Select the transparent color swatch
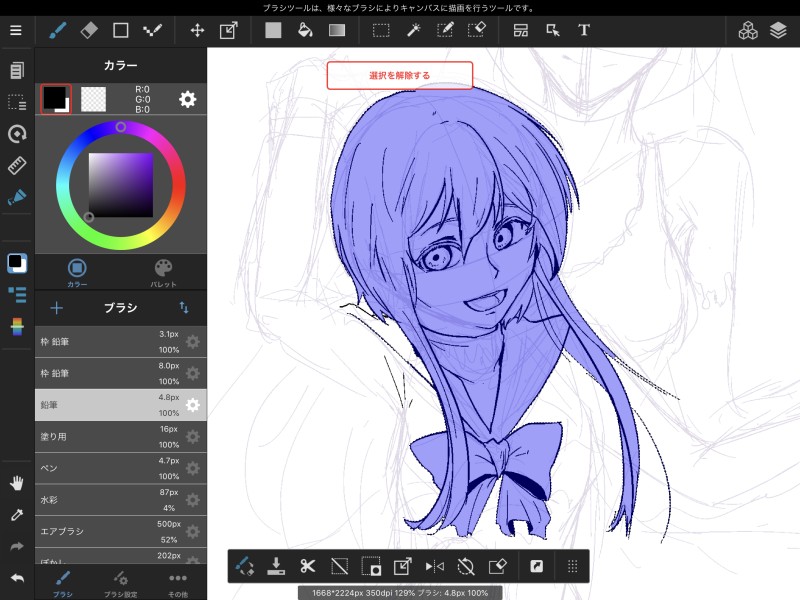The image size is (800, 600). click(x=93, y=99)
